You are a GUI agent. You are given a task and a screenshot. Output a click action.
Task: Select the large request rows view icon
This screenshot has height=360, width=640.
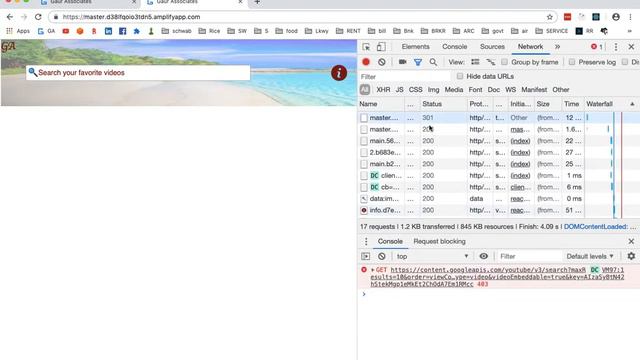click(x=475, y=62)
